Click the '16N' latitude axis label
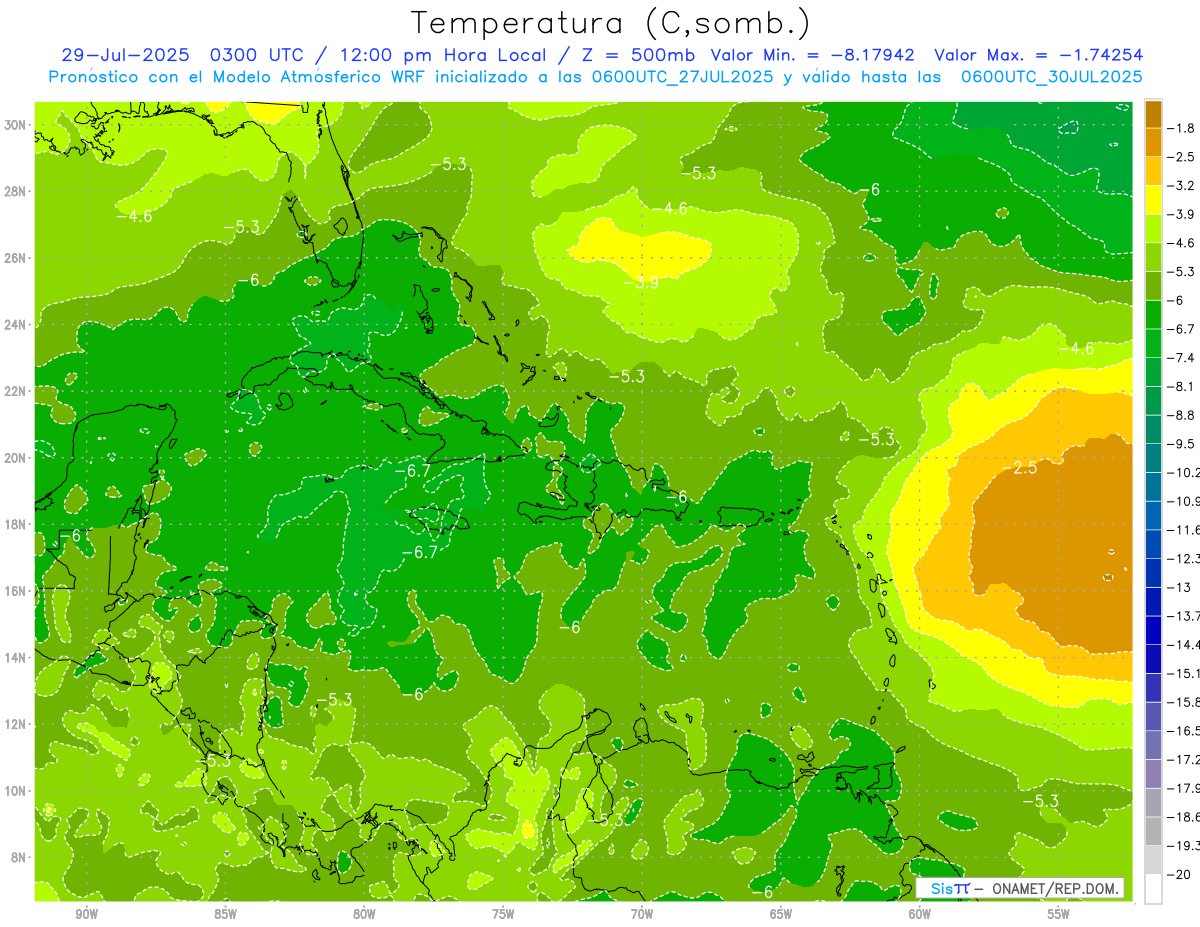The image size is (1200, 927). pyautogui.click(x=16, y=591)
